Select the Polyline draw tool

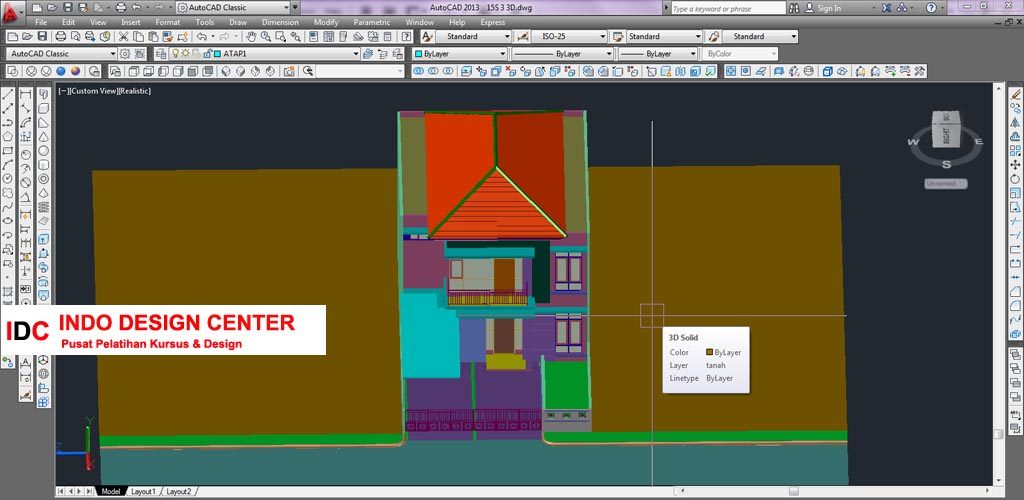pos(8,122)
